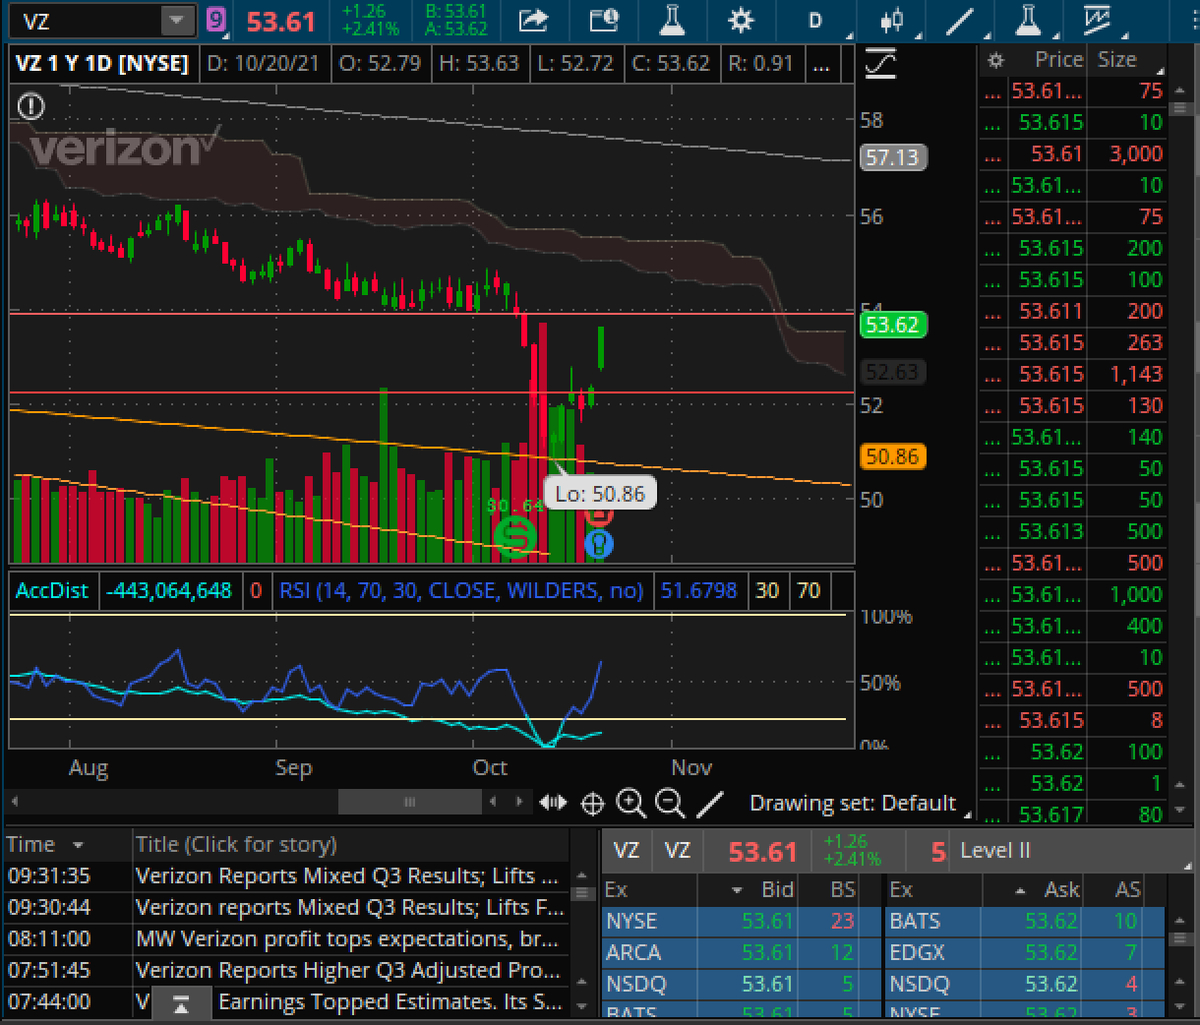The width and height of the screenshot is (1200, 1025).
Task: Open the Drawing set: Default dropdown
Action: pyautogui.click(x=862, y=803)
